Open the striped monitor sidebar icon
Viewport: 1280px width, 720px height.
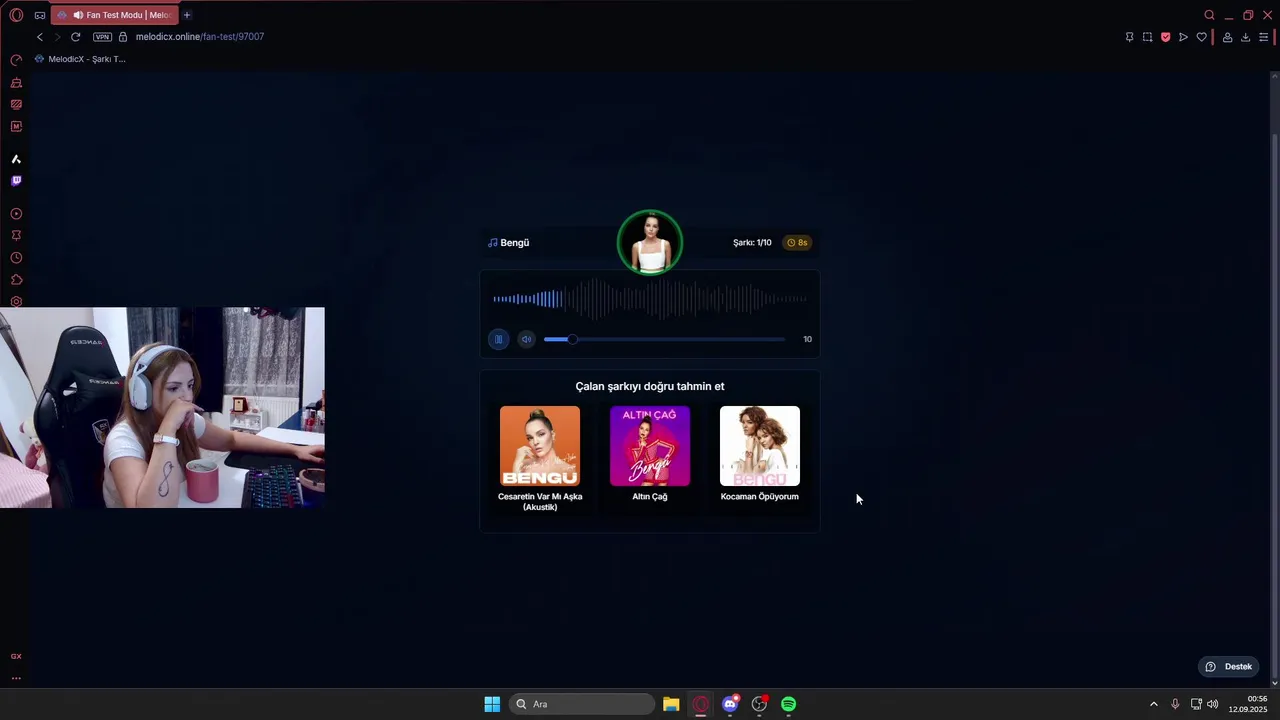[16, 104]
